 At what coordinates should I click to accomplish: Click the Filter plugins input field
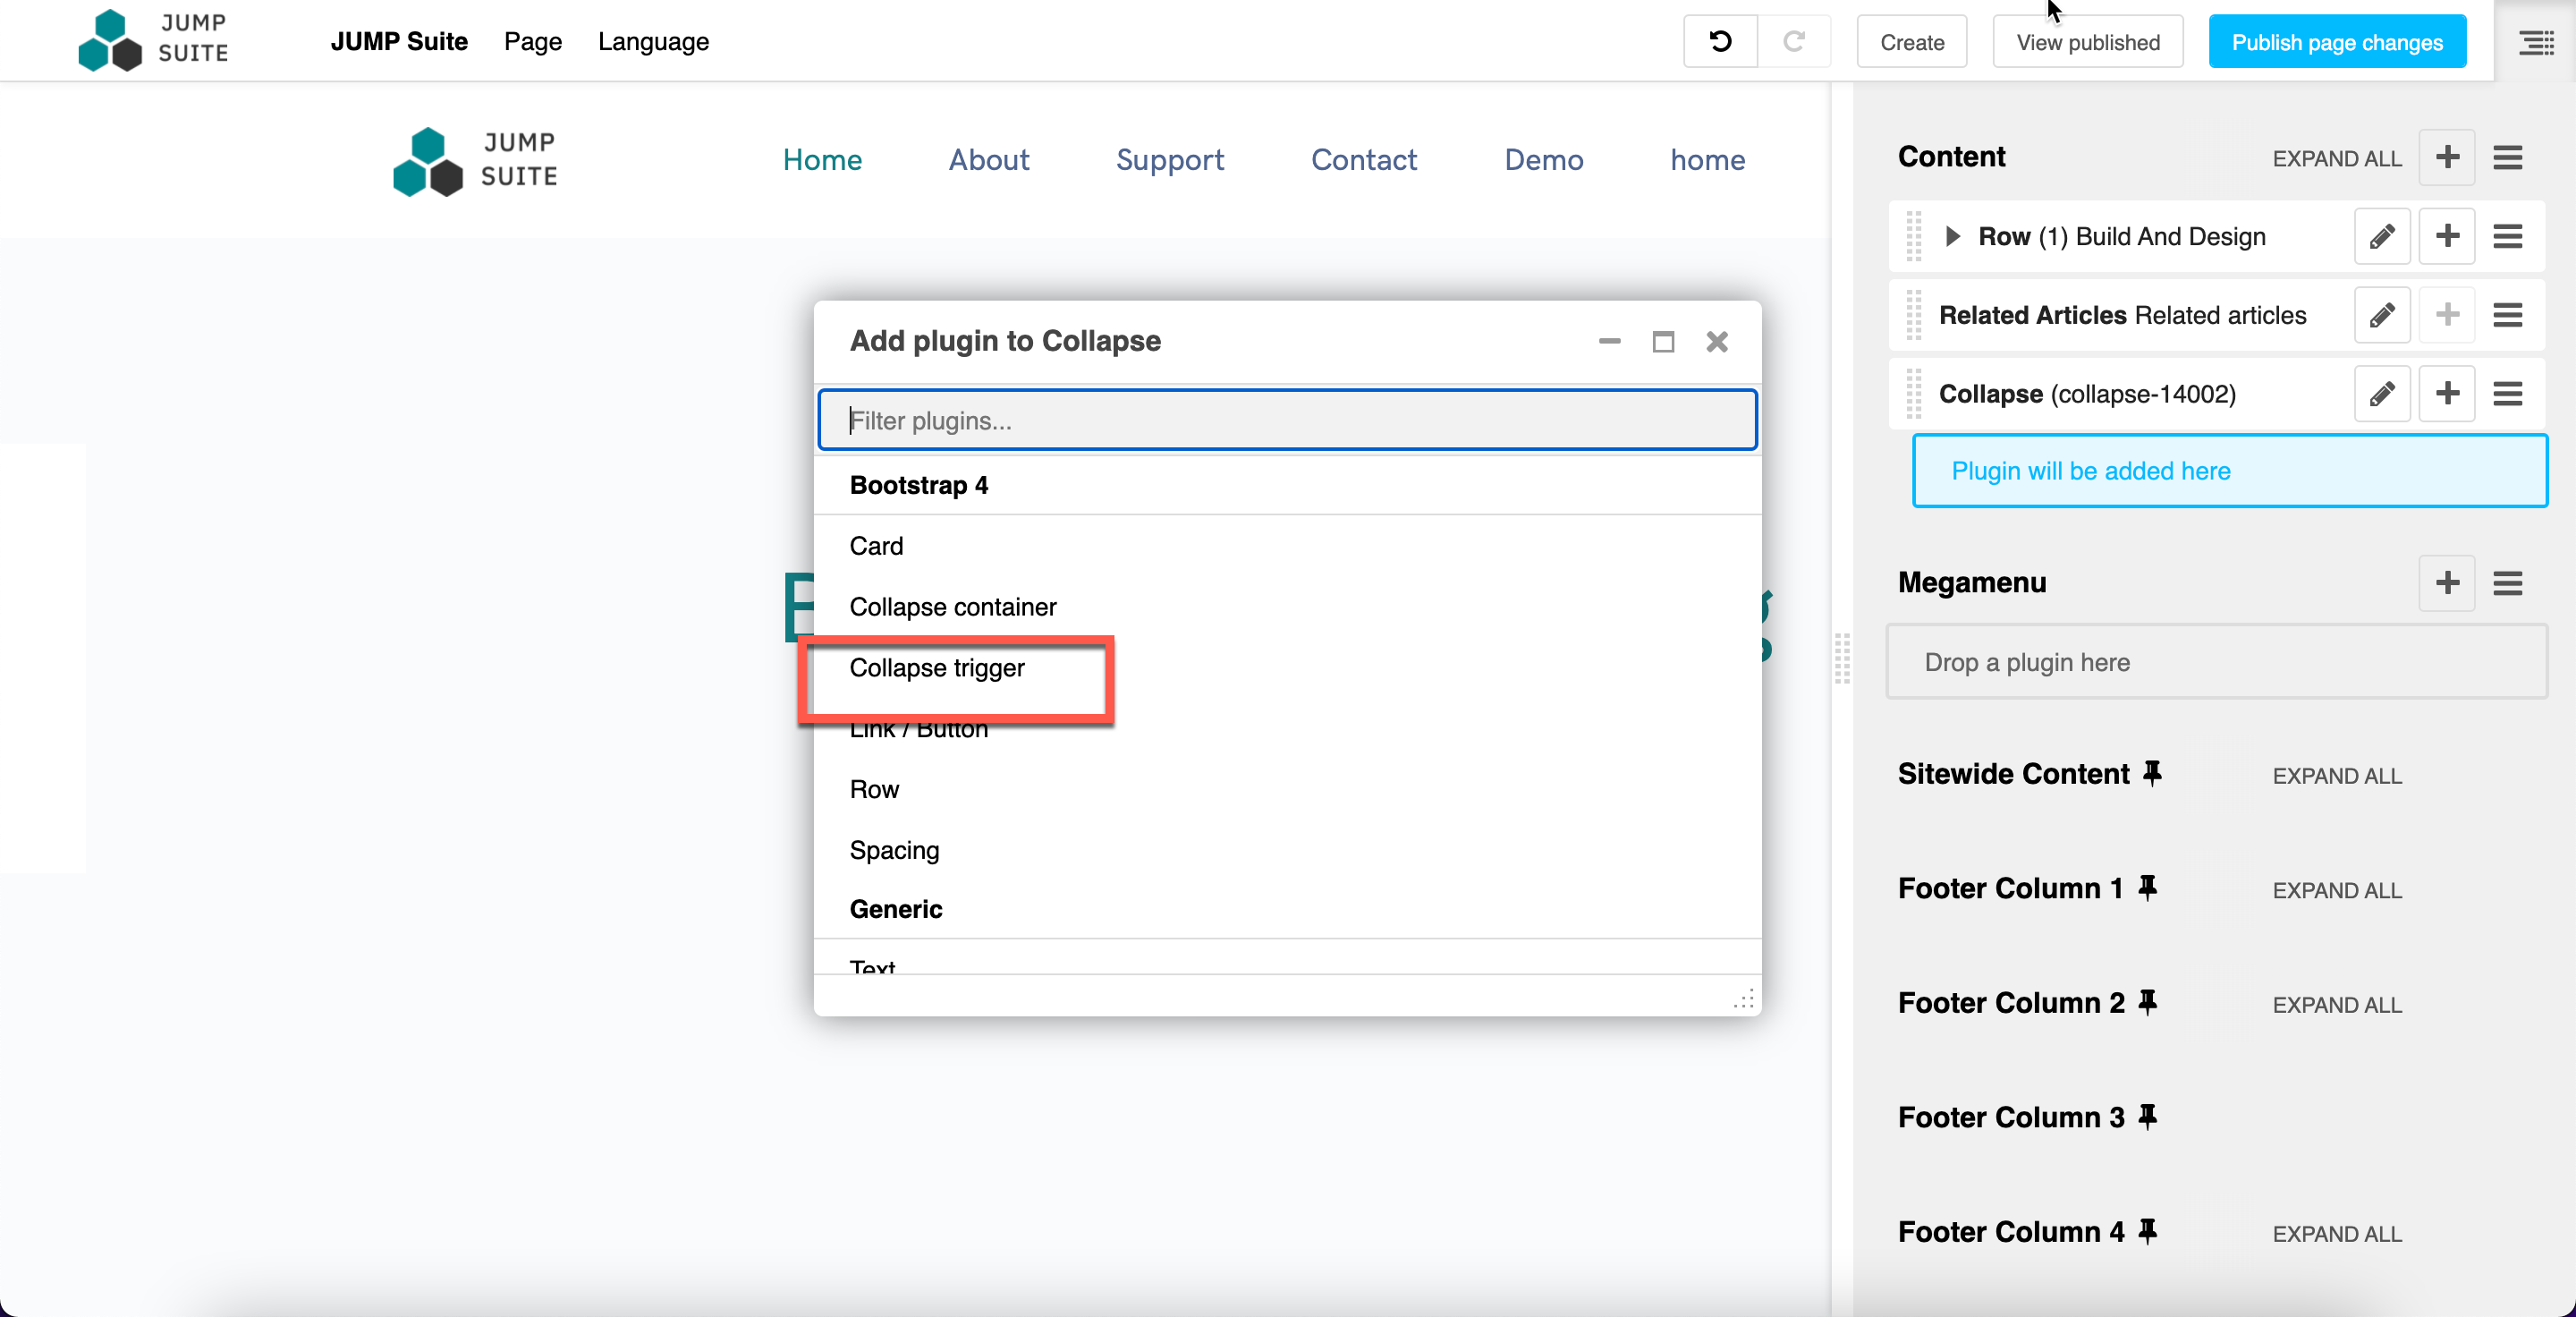[x=1287, y=420]
